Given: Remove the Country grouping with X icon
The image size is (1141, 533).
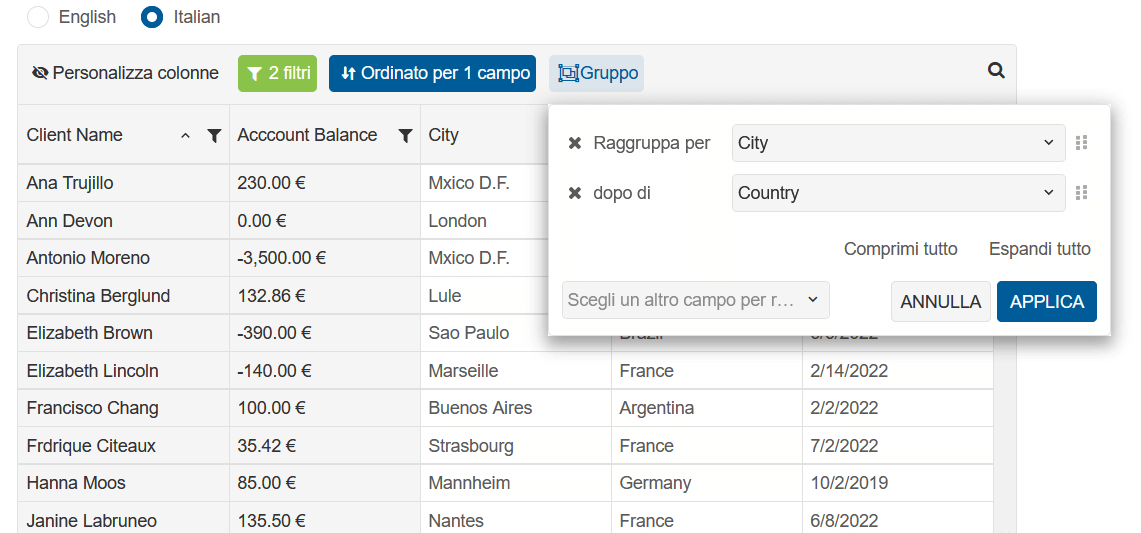Looking at the screenshot, I should pyautogui.click(x=575, y=193).
